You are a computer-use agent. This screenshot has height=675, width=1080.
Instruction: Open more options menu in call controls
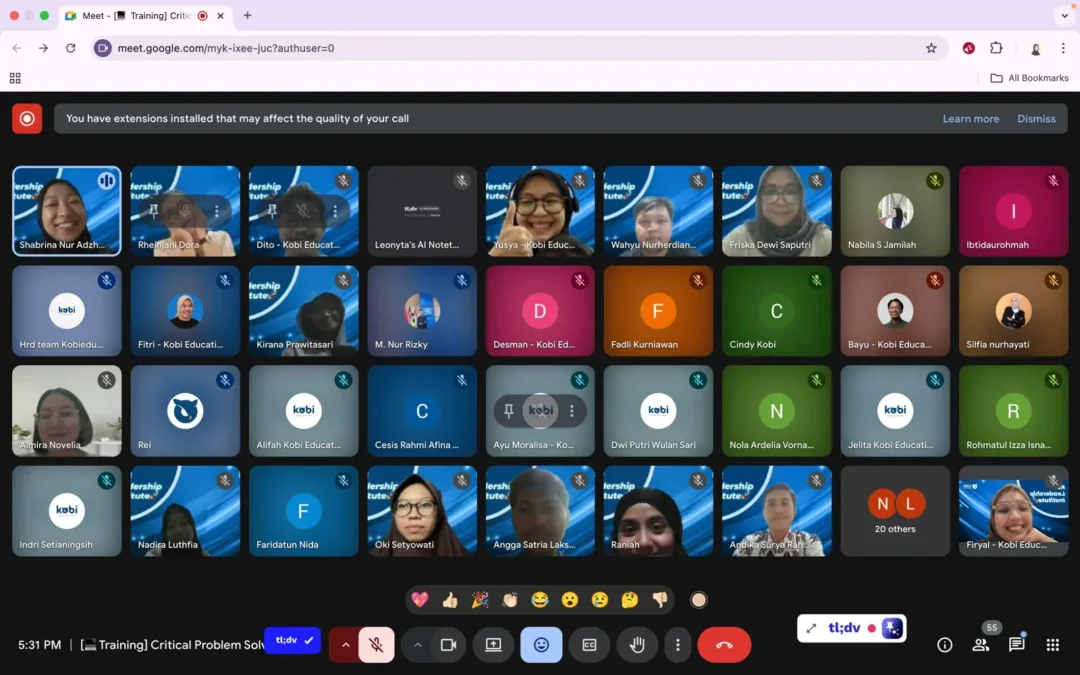tap(678, 645)
